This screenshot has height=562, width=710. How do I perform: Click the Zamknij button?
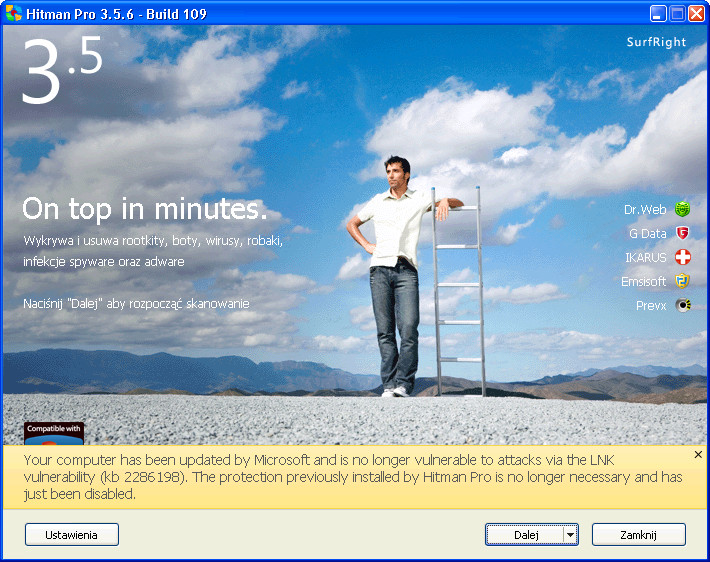[638, 535]
